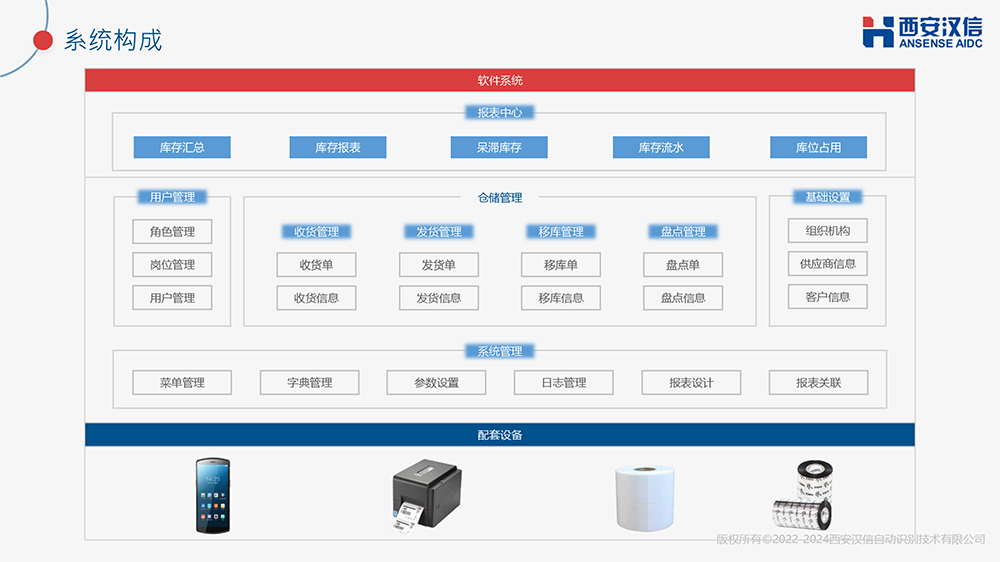Select the 收货管理 section label
The image size is (1000, 562).
pos(316,231)
